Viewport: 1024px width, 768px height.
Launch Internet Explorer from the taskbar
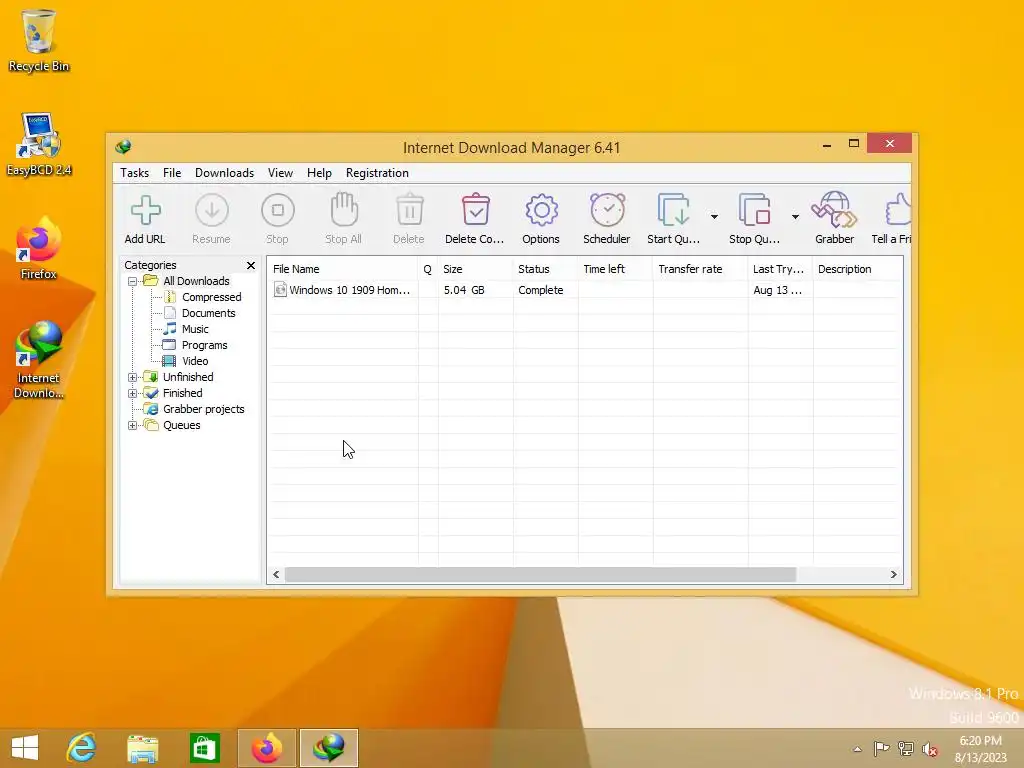[x=82, y=748]
